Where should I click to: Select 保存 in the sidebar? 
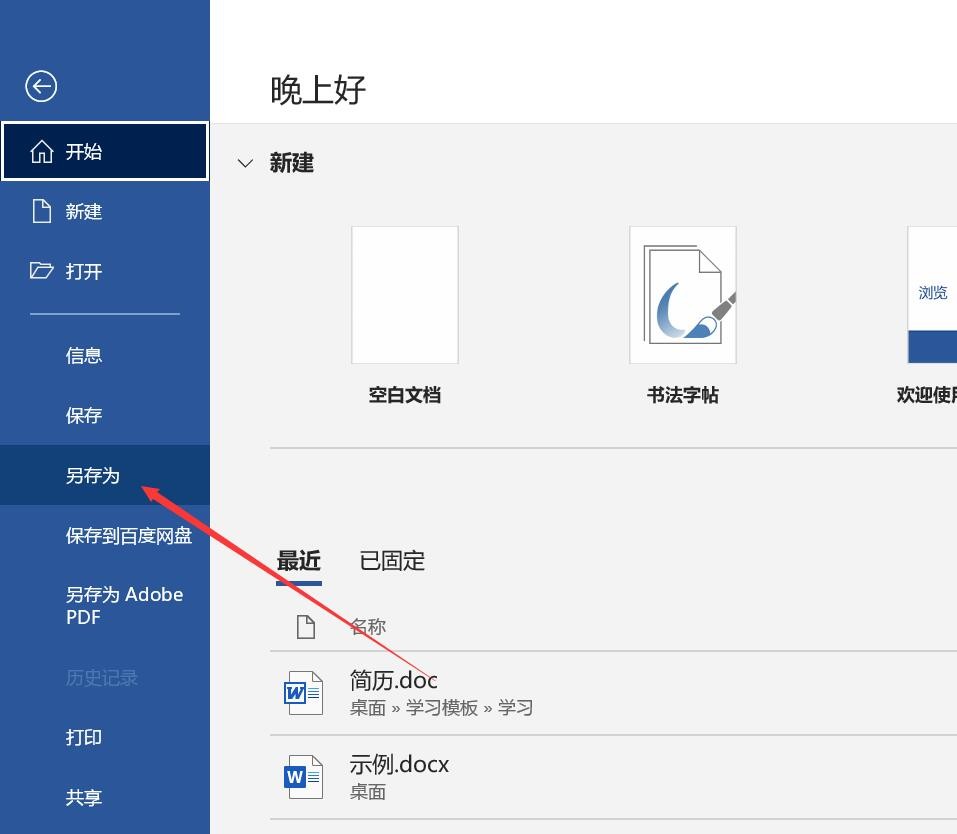tap(105, 415)
